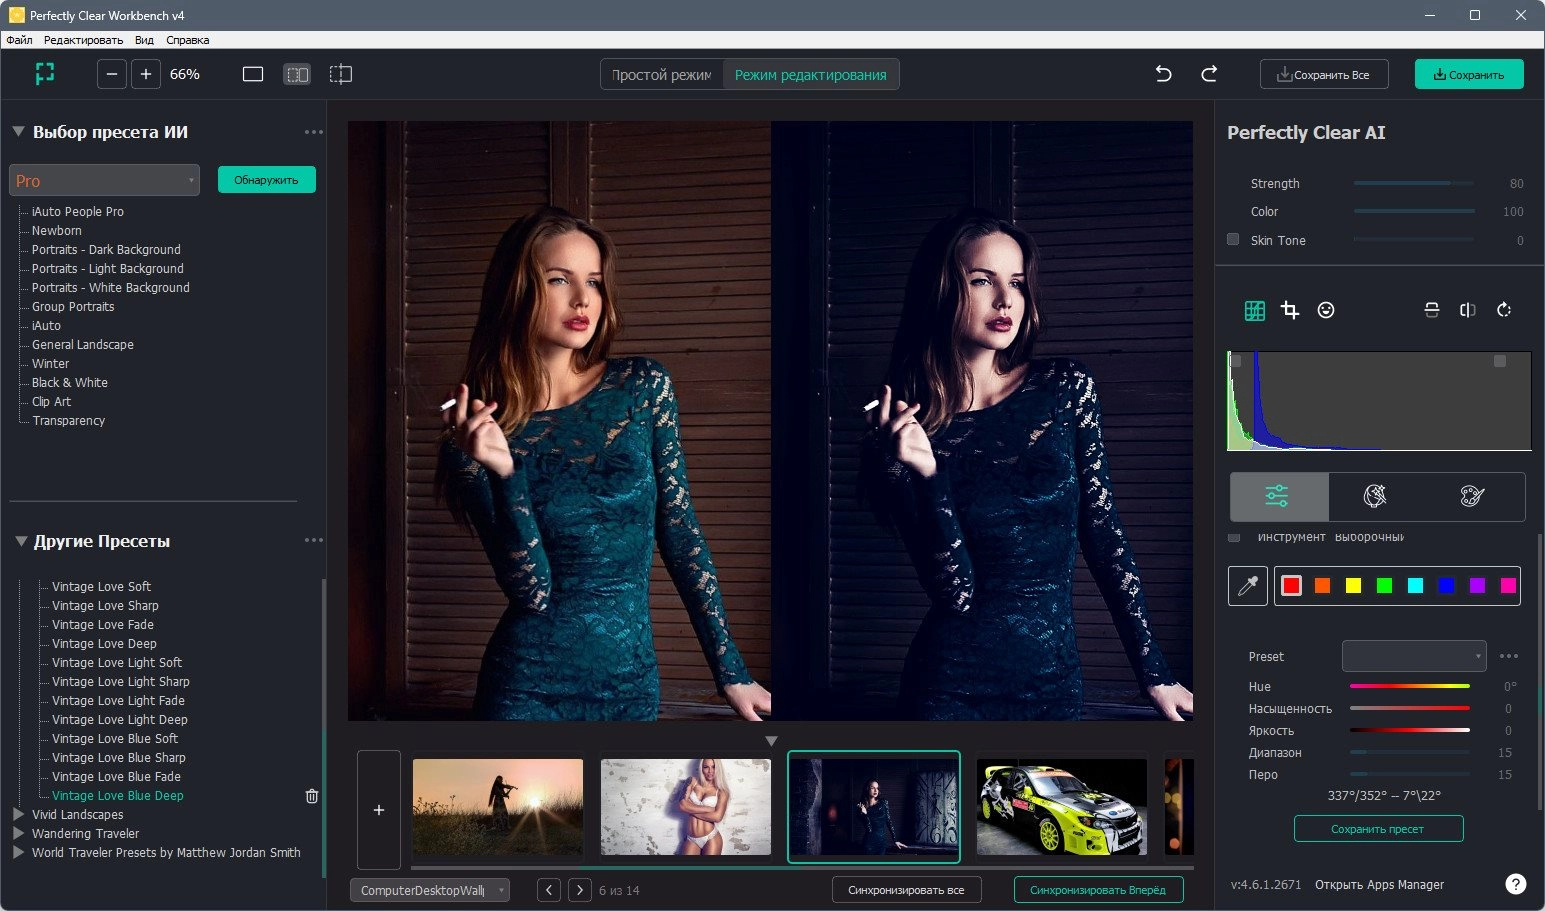The image size is (1545, 911).
Task: Click the rotate image icon
Action: coord(1504,310)
